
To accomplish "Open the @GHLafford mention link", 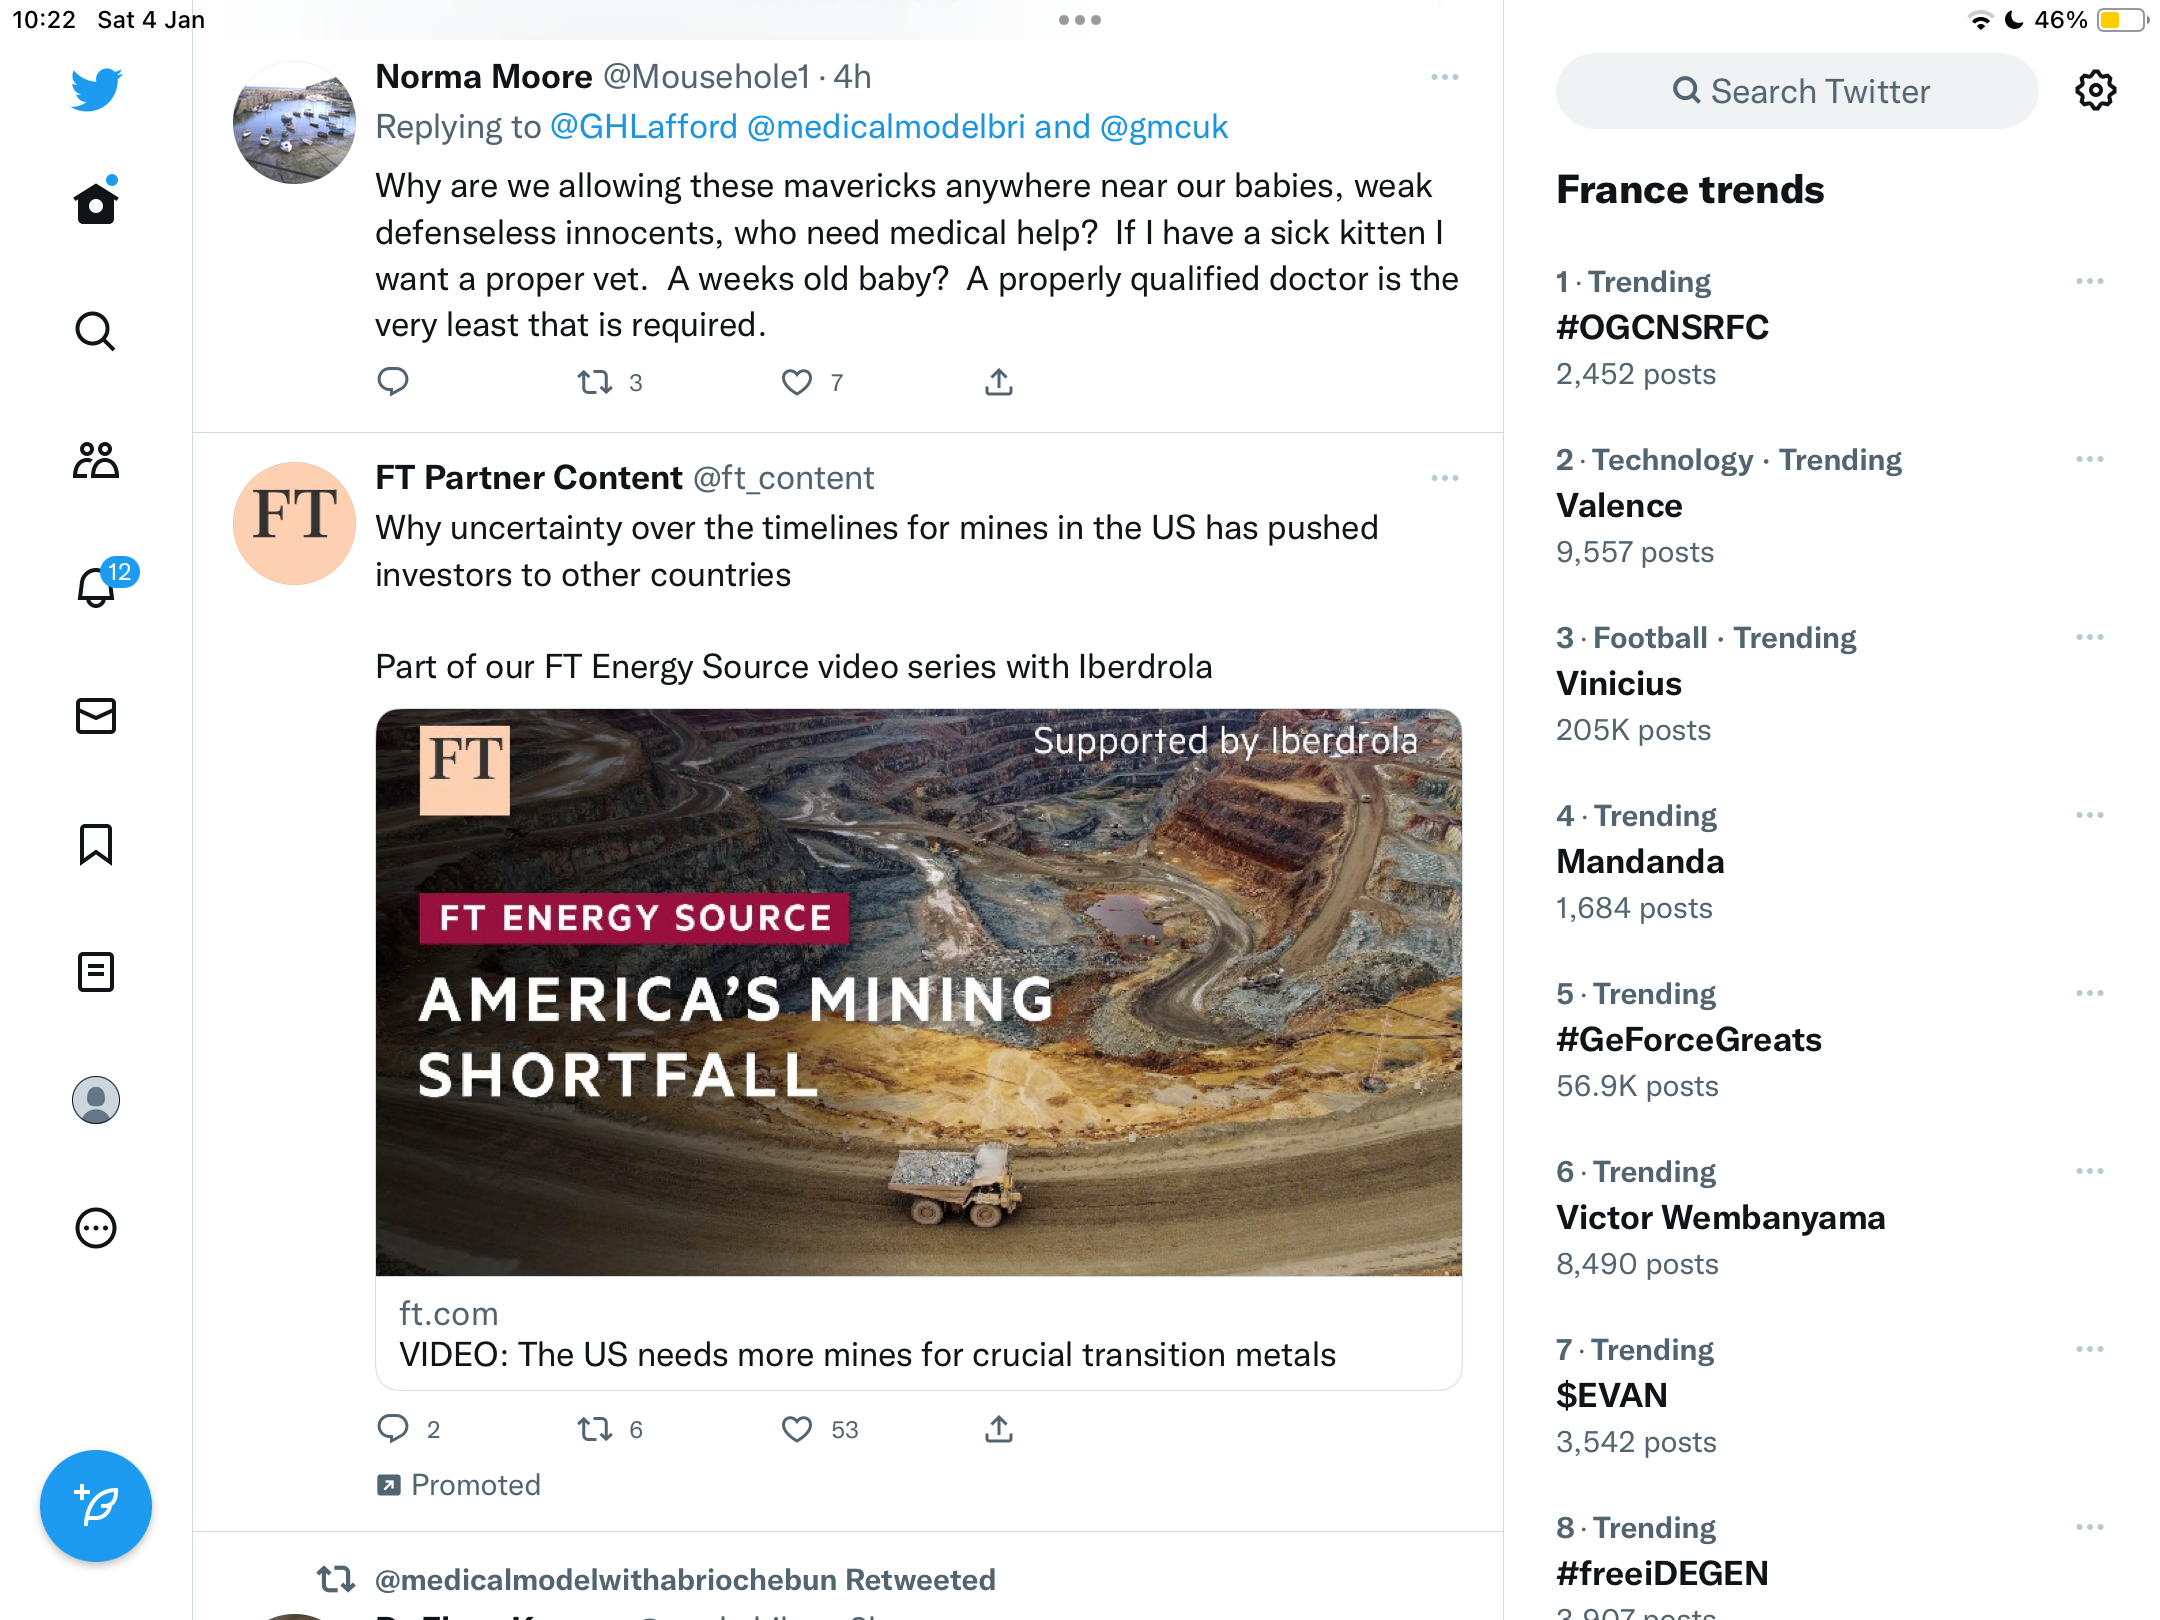I will (x=644, y=127).
